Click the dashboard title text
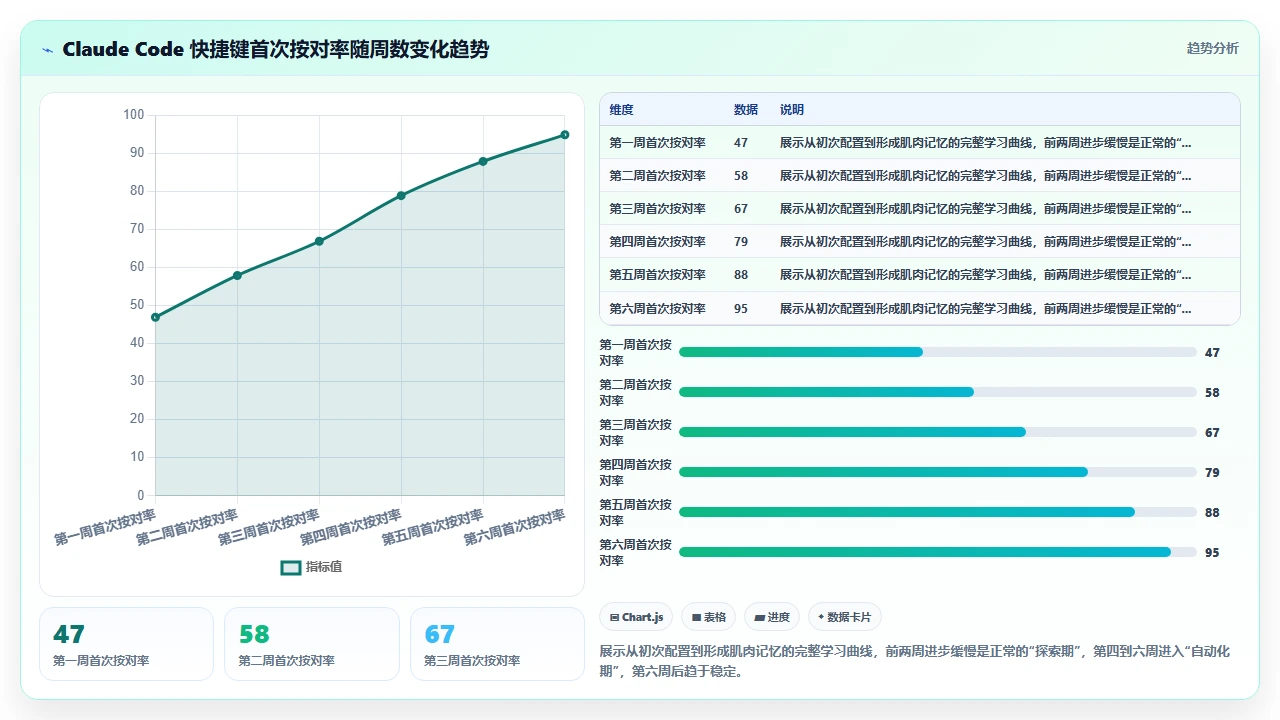The width and height of the screenshot is (1280, 720). pos(276,49)
